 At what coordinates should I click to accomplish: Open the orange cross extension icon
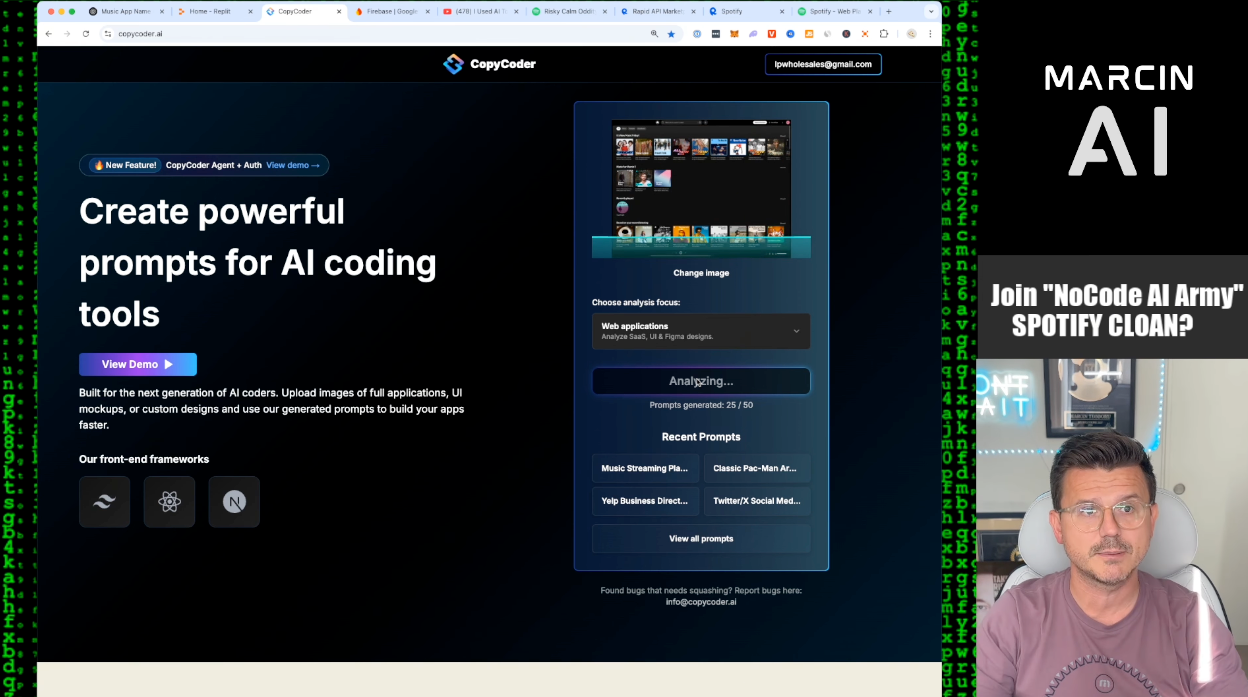pyautogui.click(x=865, y=33)
